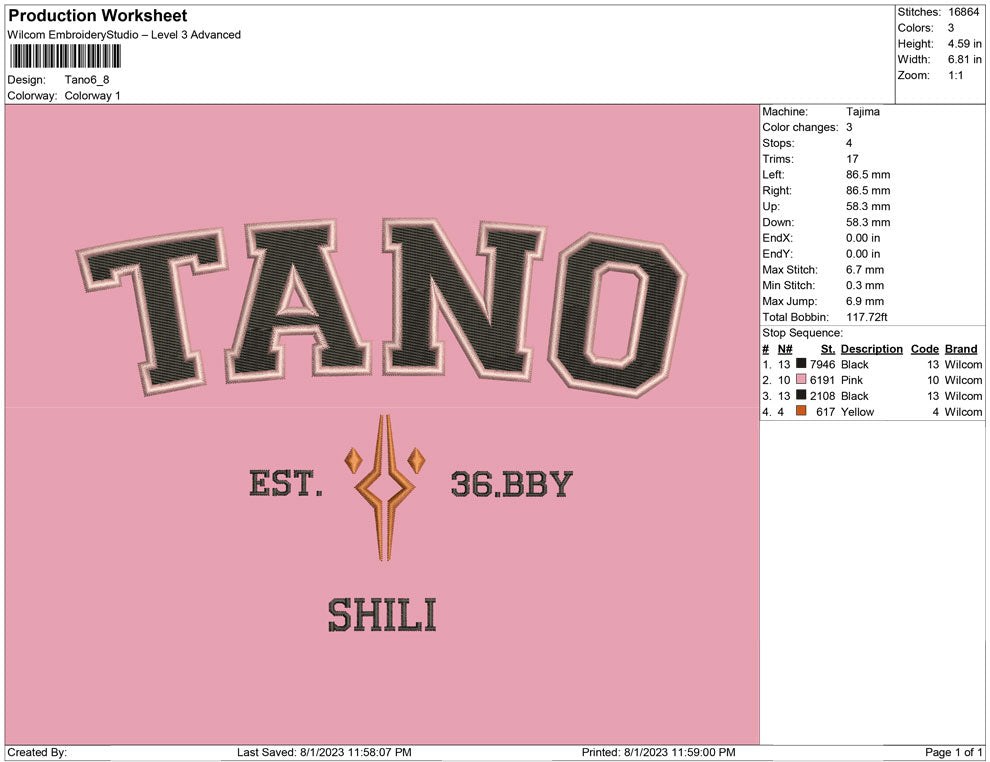Click the machine value 'Tajima'
990x762 pixels.
[862, 111]
